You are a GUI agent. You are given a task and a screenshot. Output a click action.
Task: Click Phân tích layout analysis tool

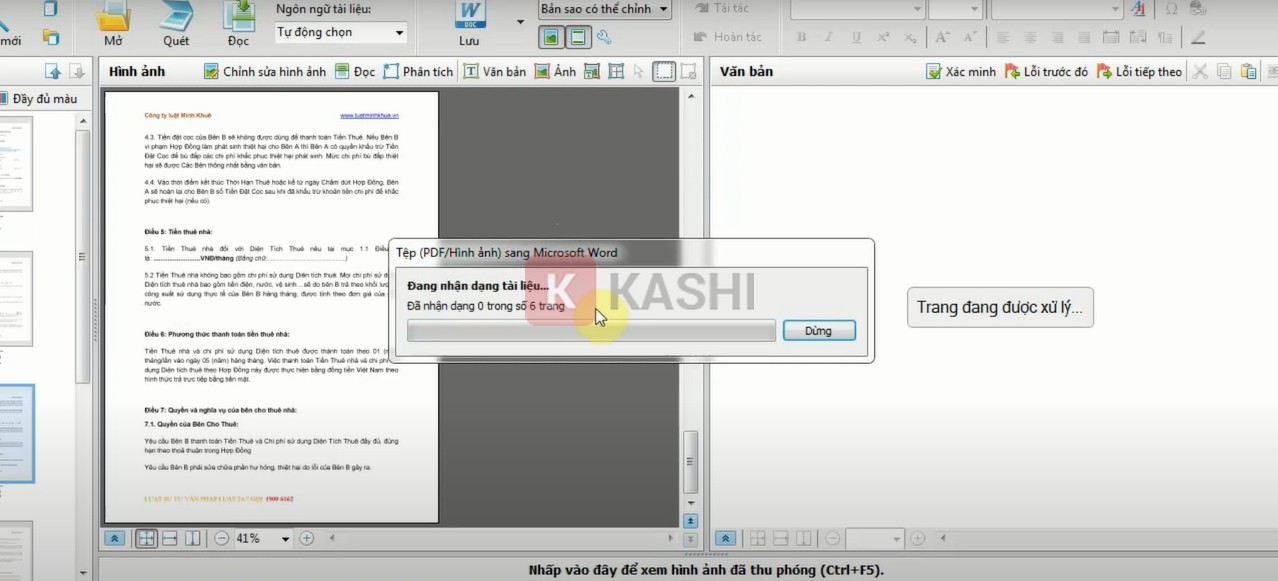(x=418, y=72)
